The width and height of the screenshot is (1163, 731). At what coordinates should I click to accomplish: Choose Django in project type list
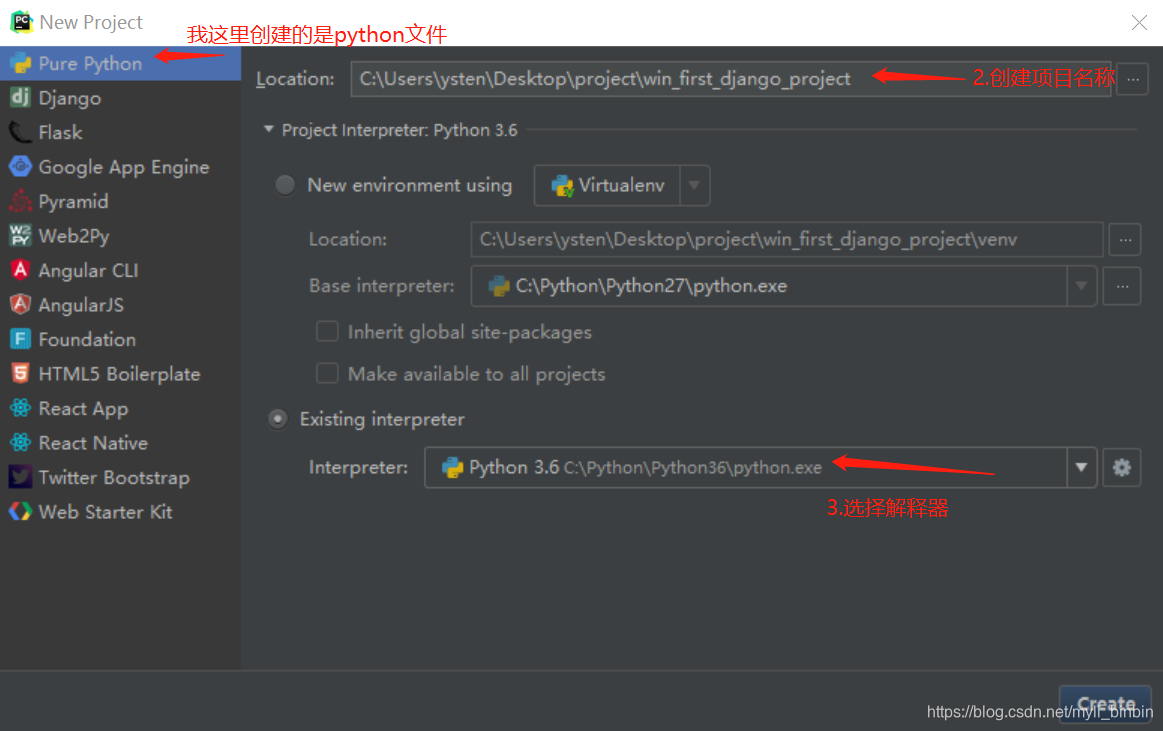click(x=70, y=98)
